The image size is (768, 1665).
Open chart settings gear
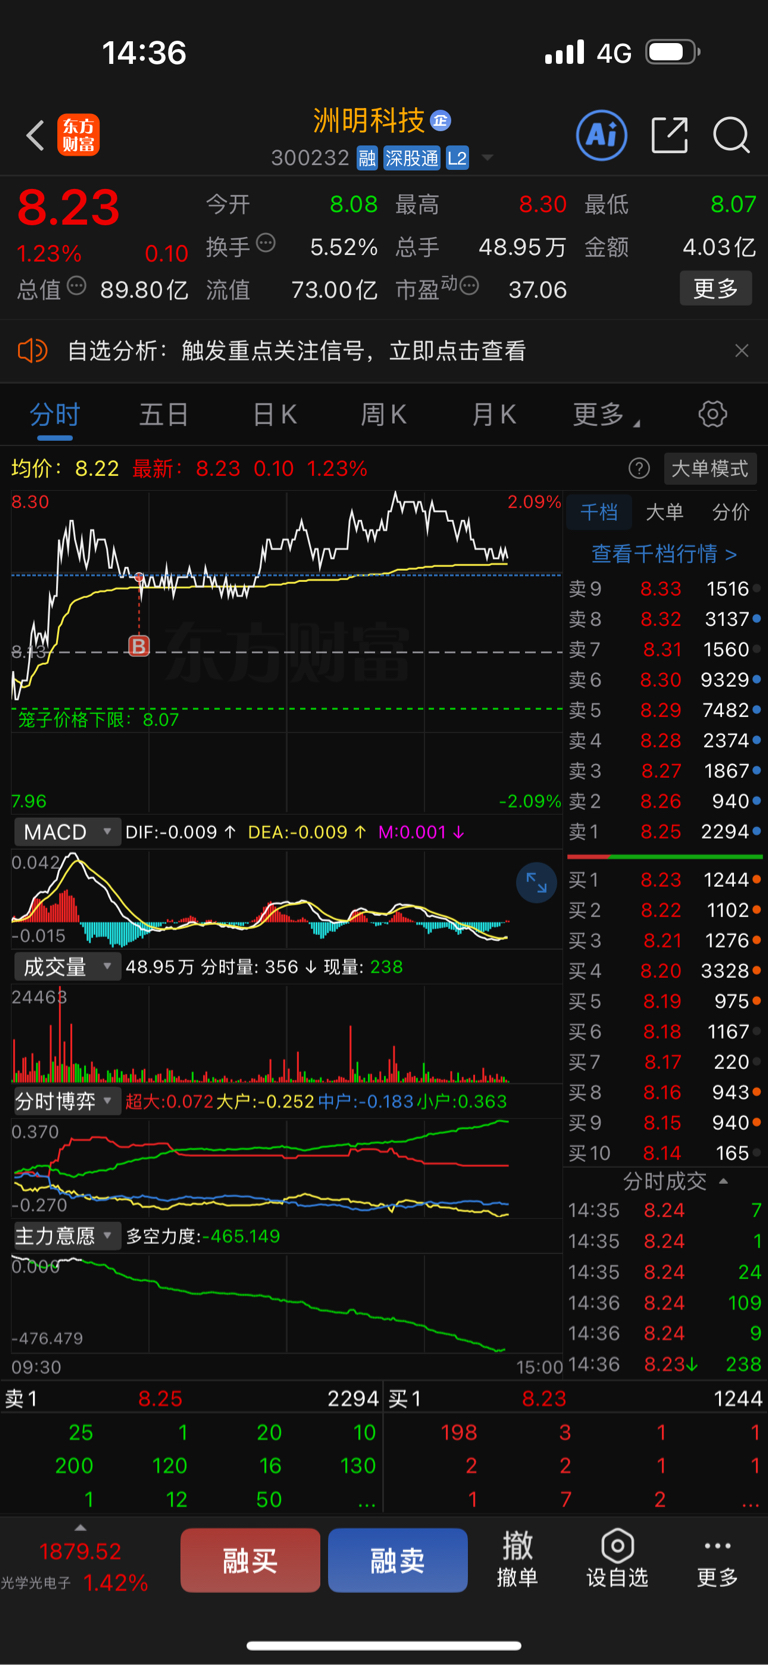click(713, 414)
